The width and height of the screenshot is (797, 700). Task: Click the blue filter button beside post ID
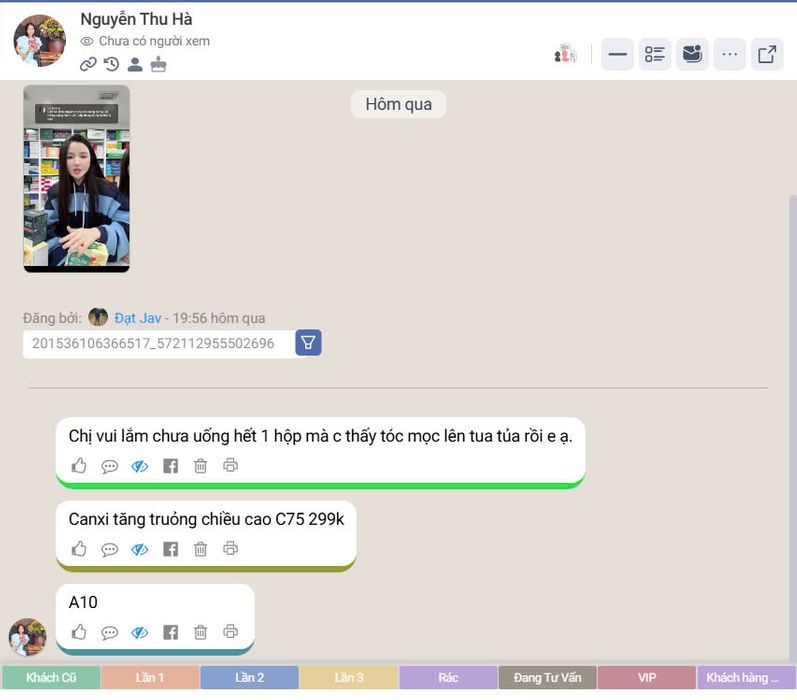pyautogui.click(x=308, y=343)
